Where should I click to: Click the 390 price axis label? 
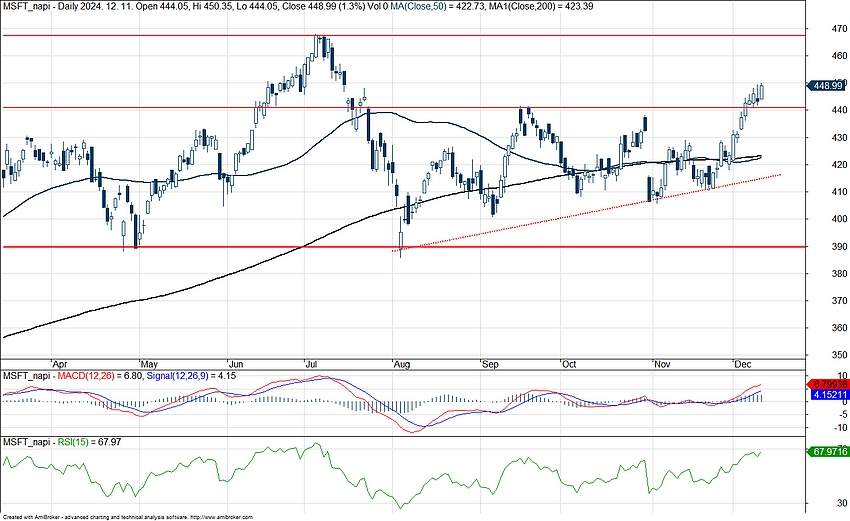coord(840,246)
